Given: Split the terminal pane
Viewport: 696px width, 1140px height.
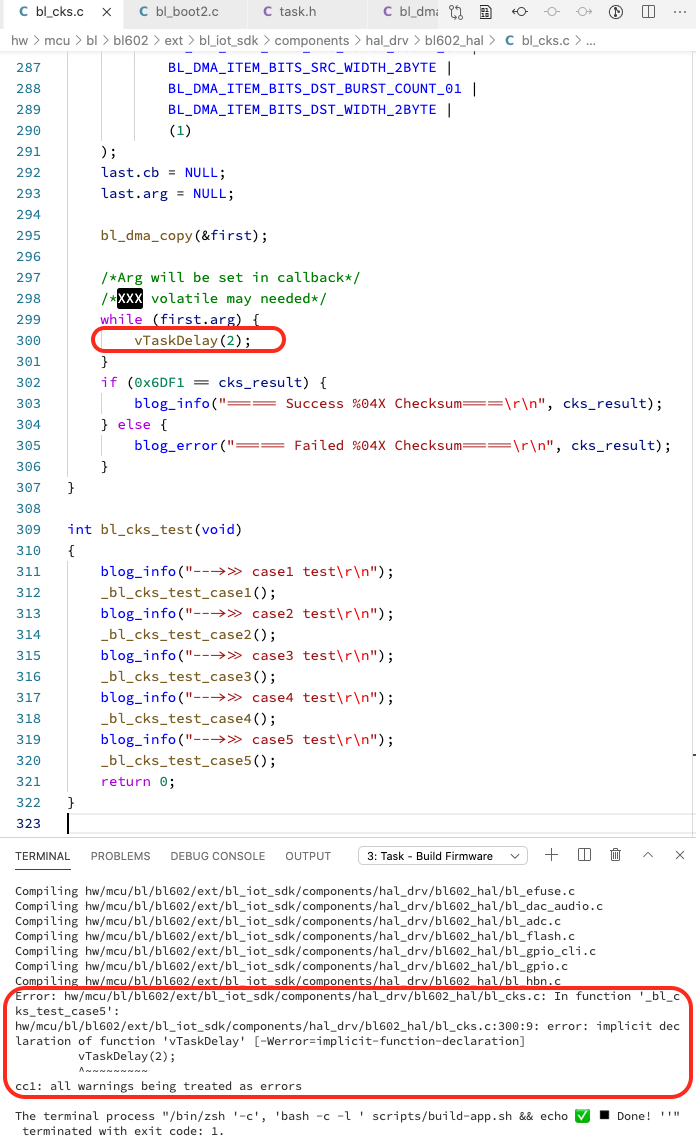Looking at the screenshot, I should [x=584, y=855].
